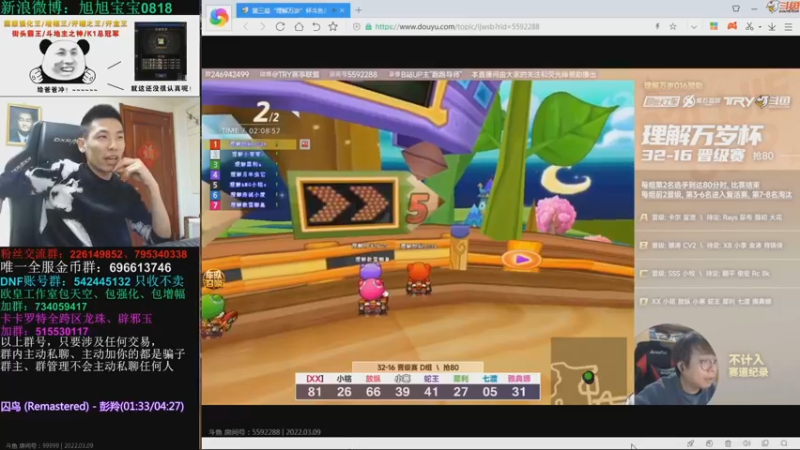
Task: Click the race timer 02:08:57
Action: (x=264, y=131)
